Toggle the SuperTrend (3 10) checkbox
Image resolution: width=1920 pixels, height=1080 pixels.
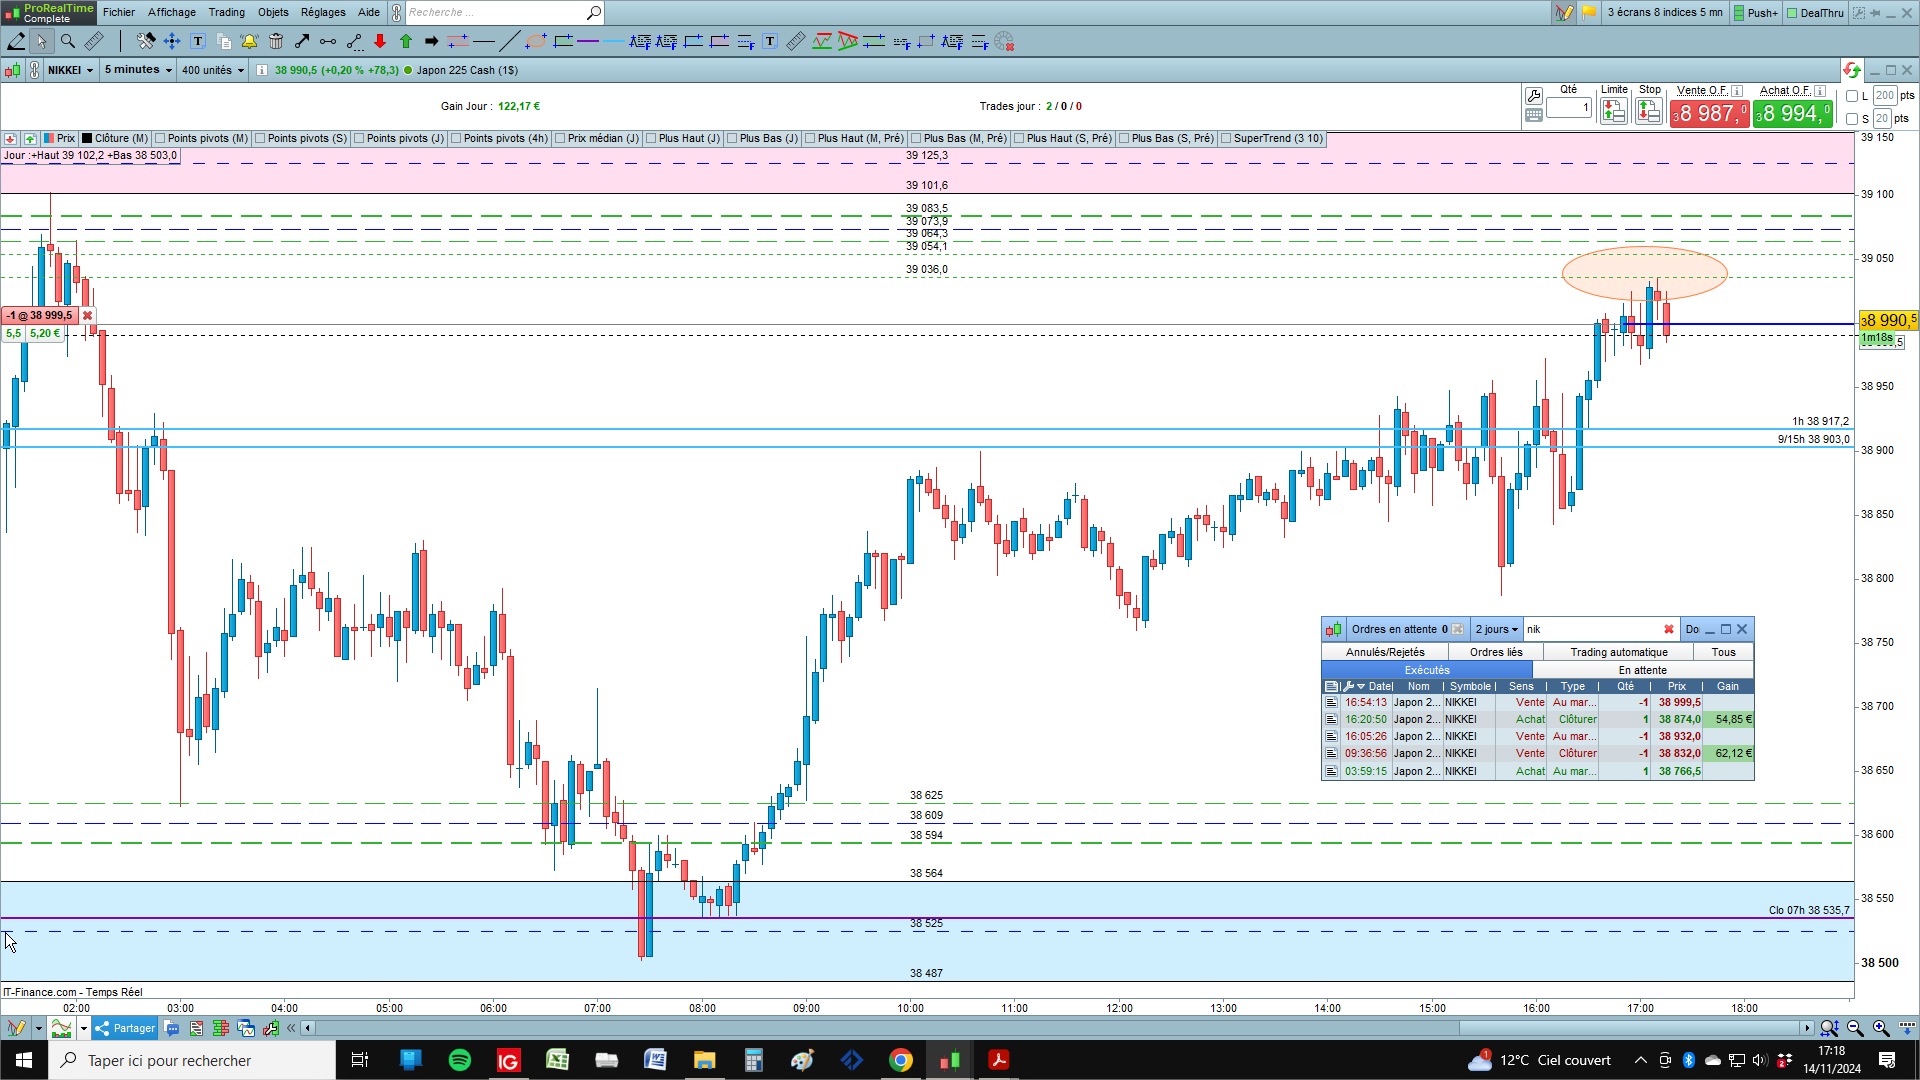click(x=1226, y=138)
